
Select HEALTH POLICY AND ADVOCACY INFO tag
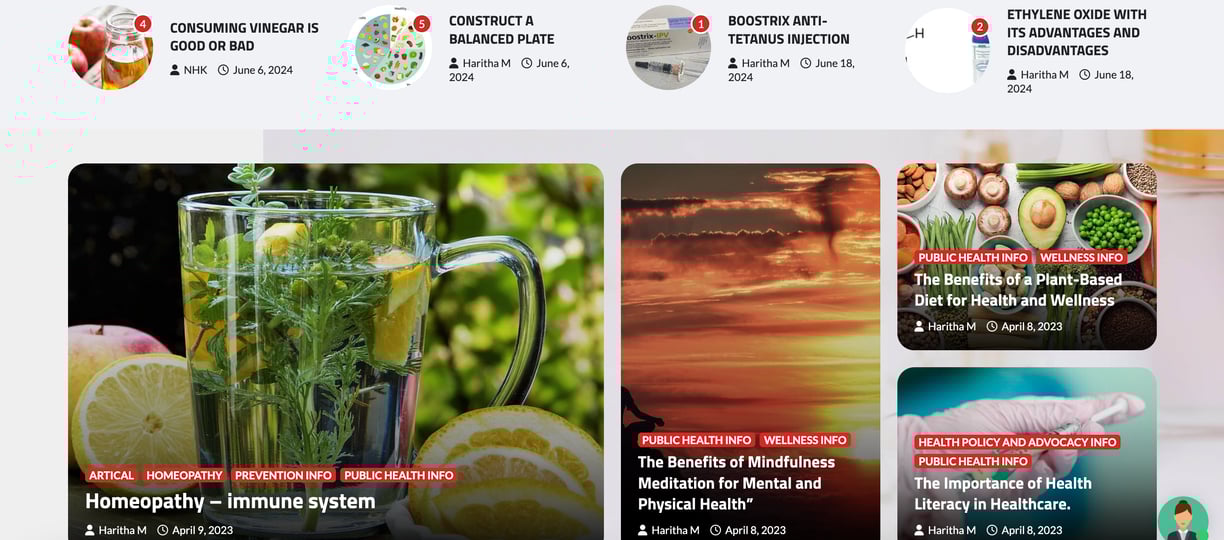point(1017,442)
